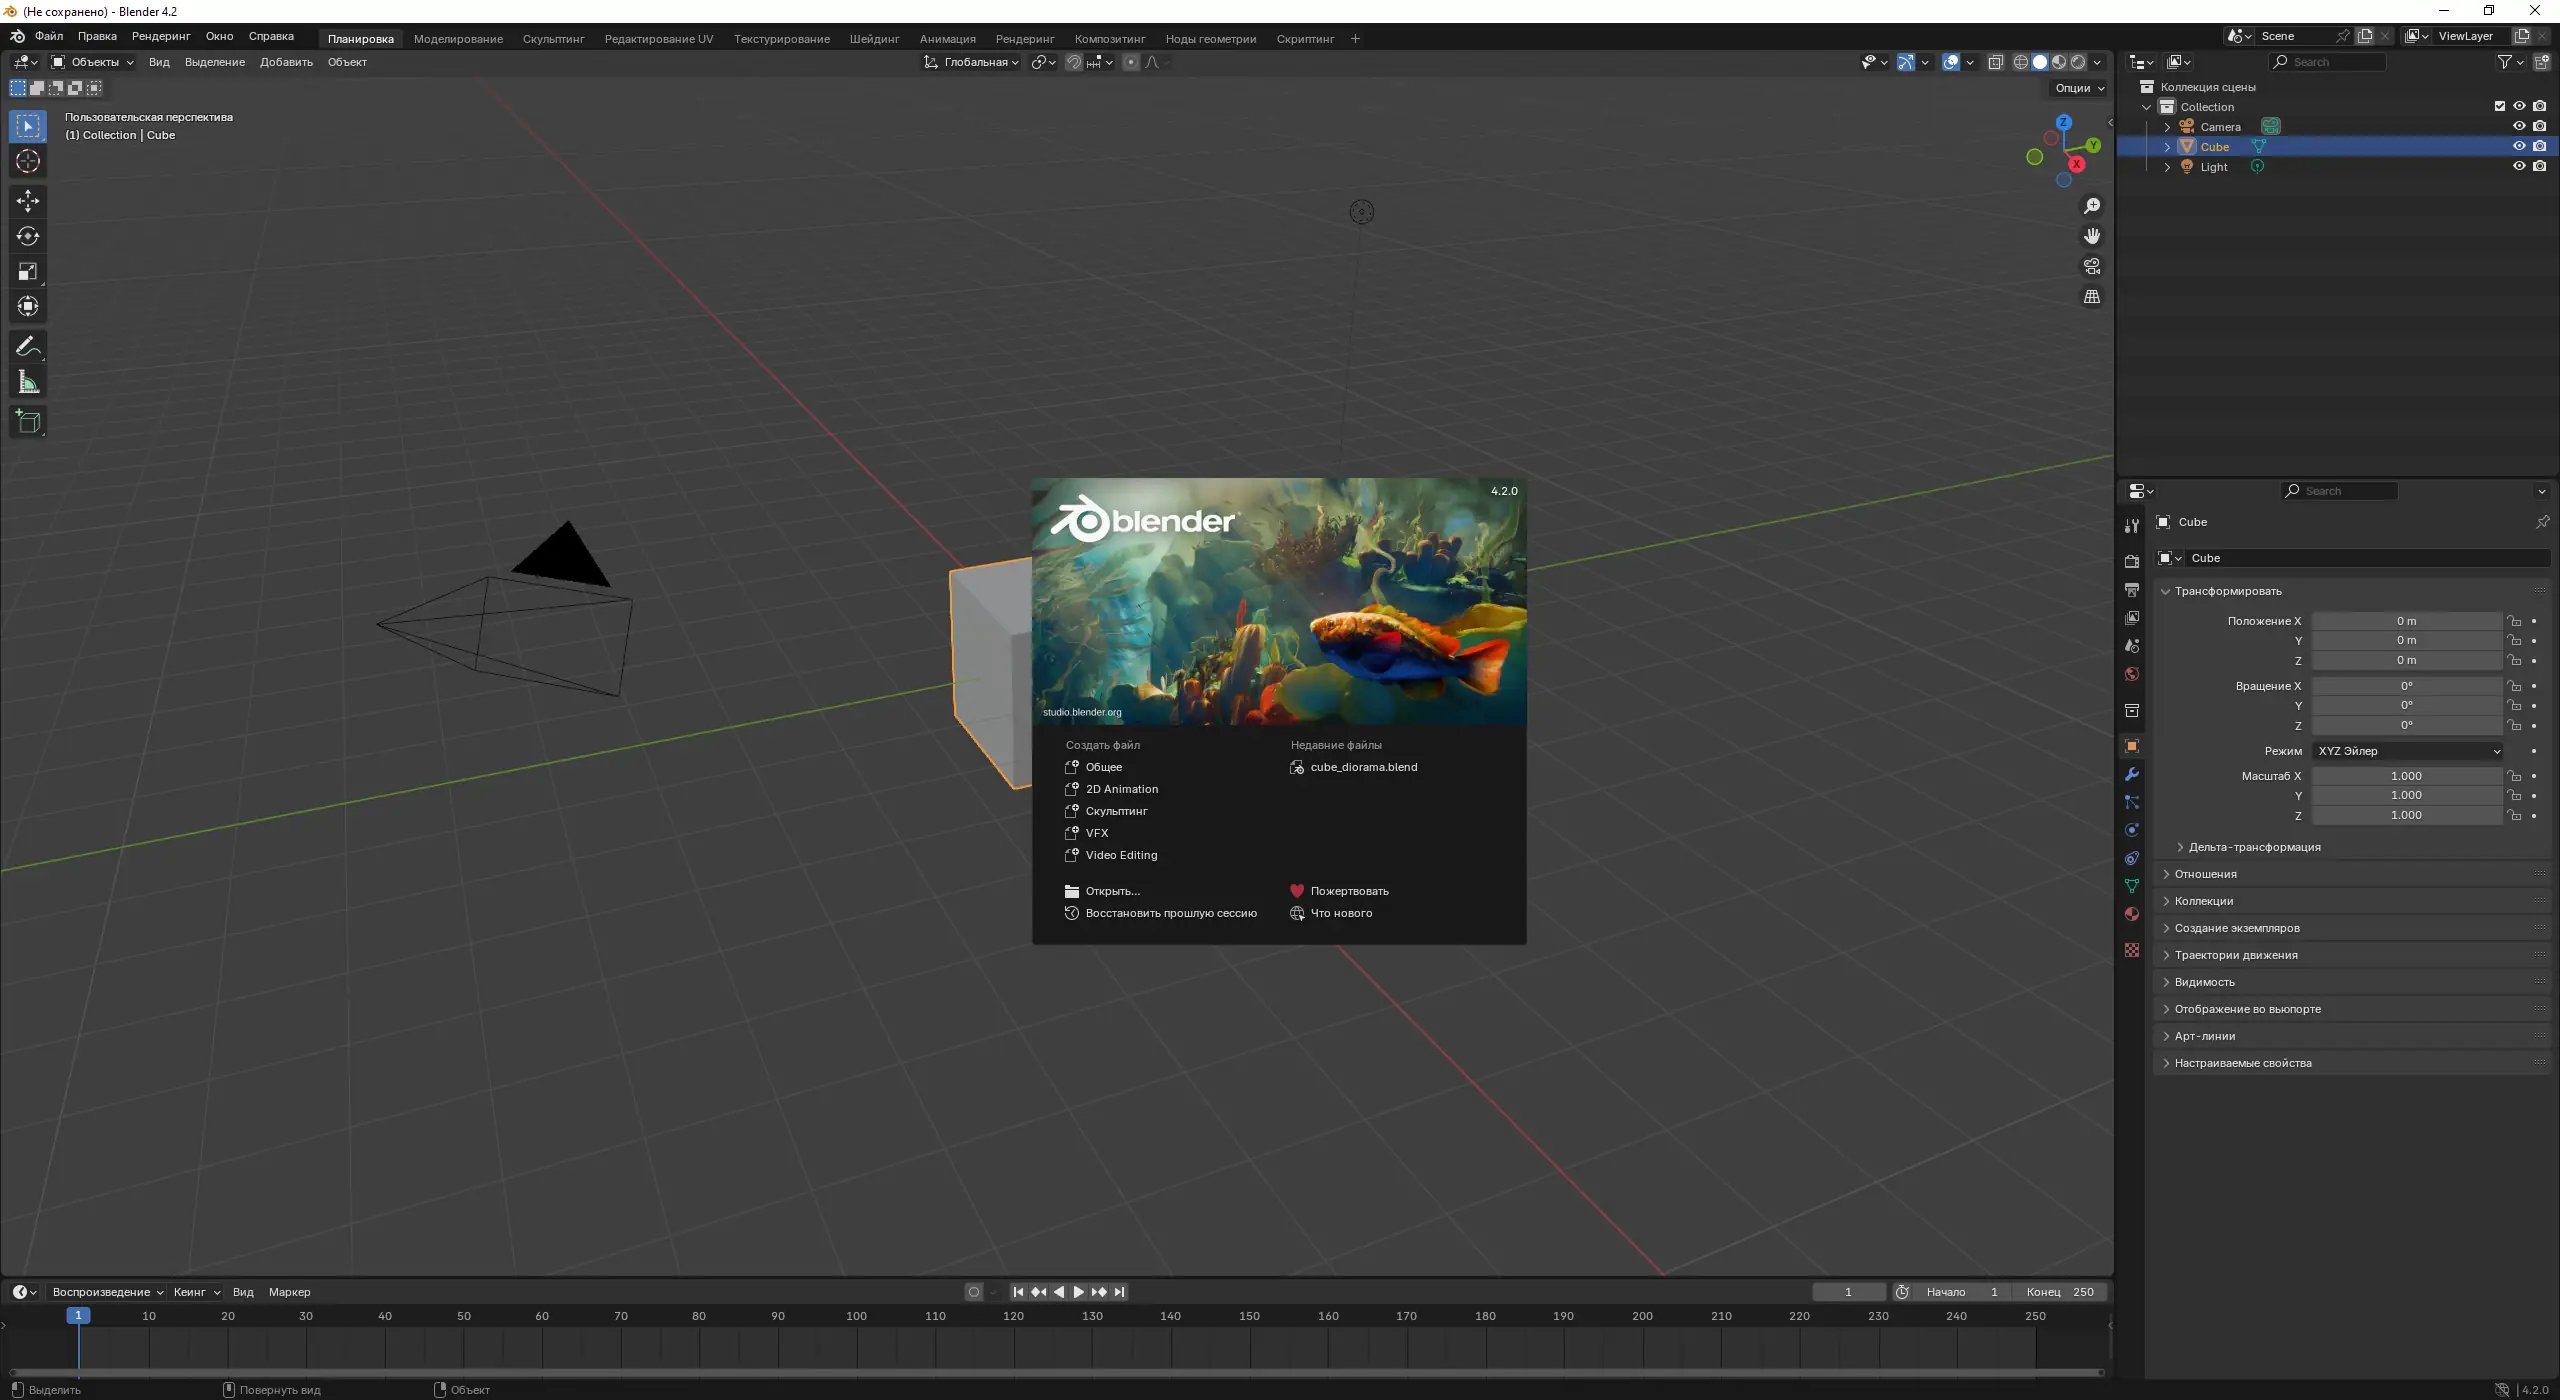Image resolution: width=2560 pixels, height=1400 pixels.
Task: Toggle camera view button in viewport
Action: point(2091,266)
